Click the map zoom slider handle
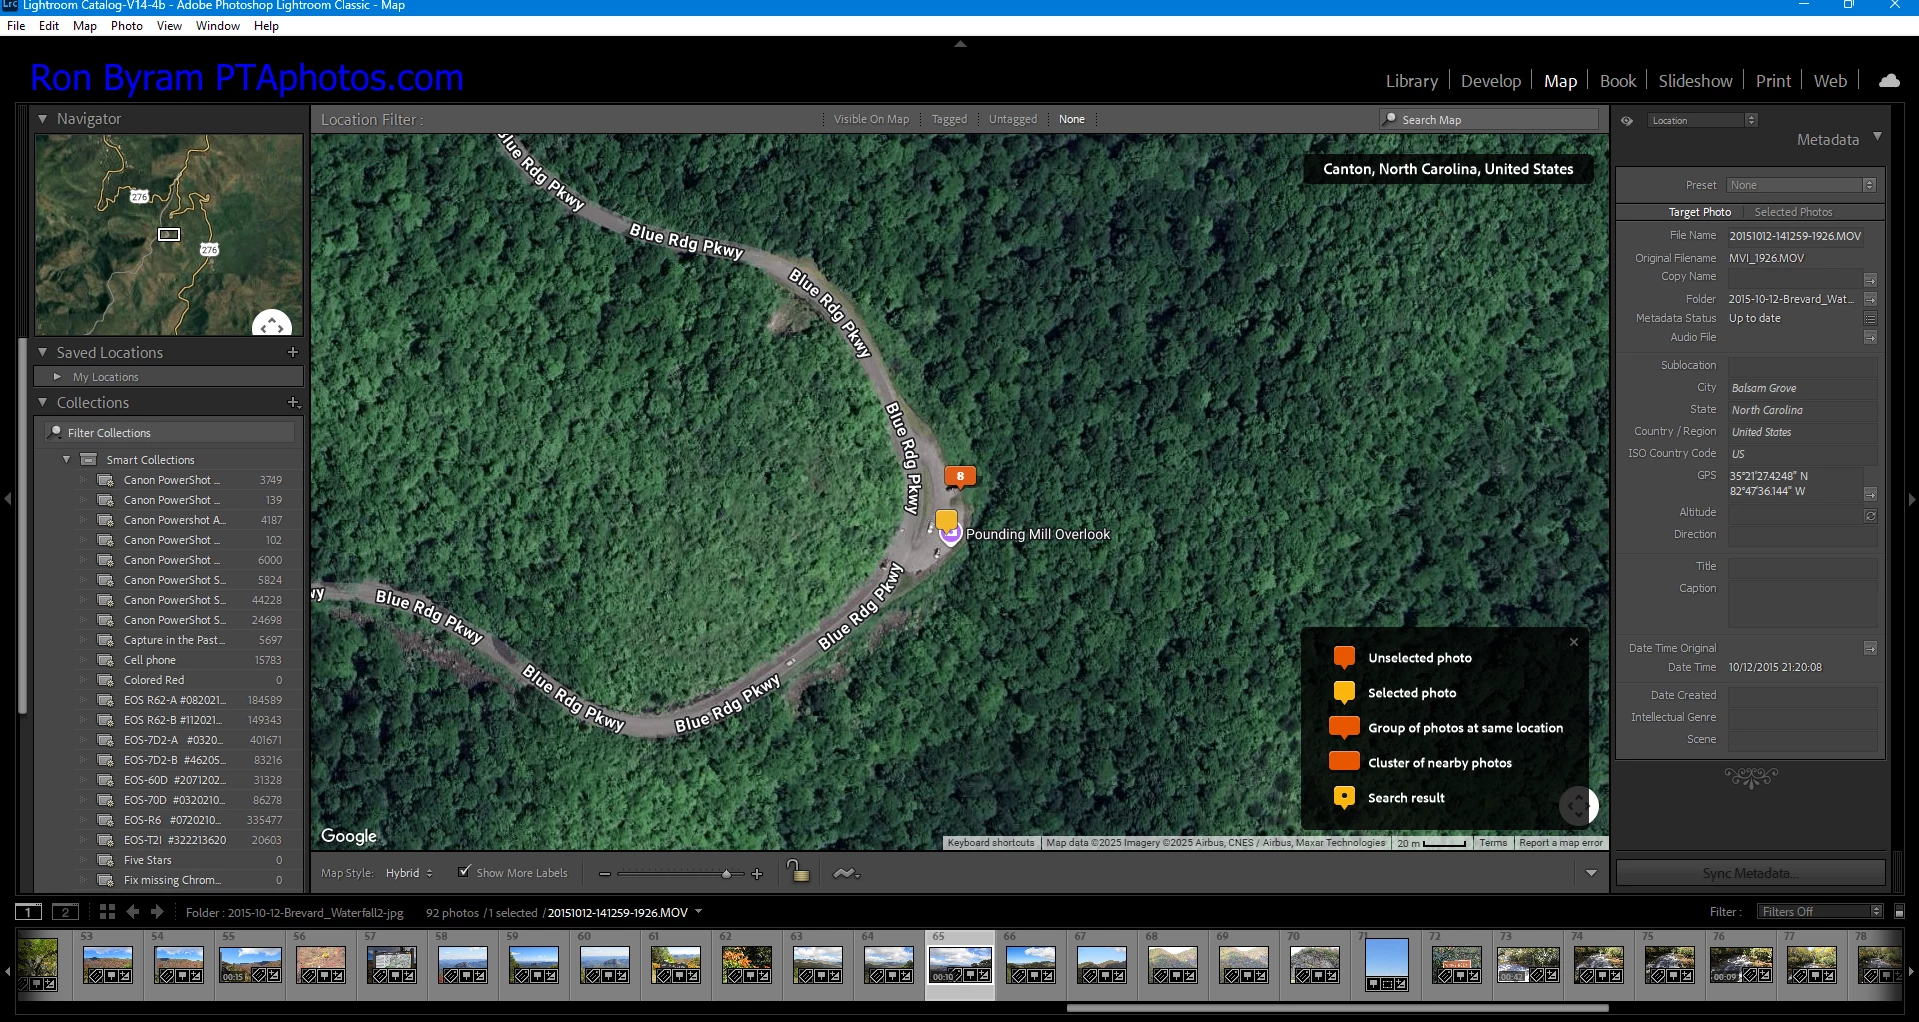The width and height of the screenshot is (1919, 1022). pos(727,874)
